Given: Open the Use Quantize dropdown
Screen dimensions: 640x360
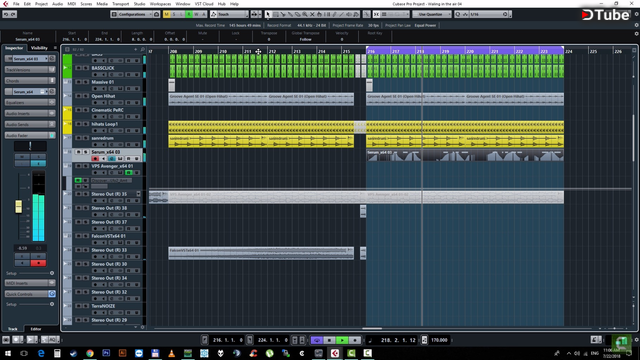Looking at the screenshot, I should point(431,14).
